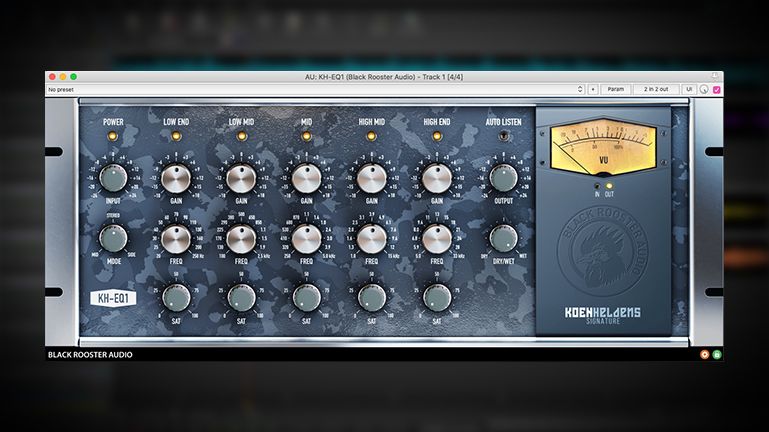Click the plus preset button
769x432 pixels.
point(593,89)
